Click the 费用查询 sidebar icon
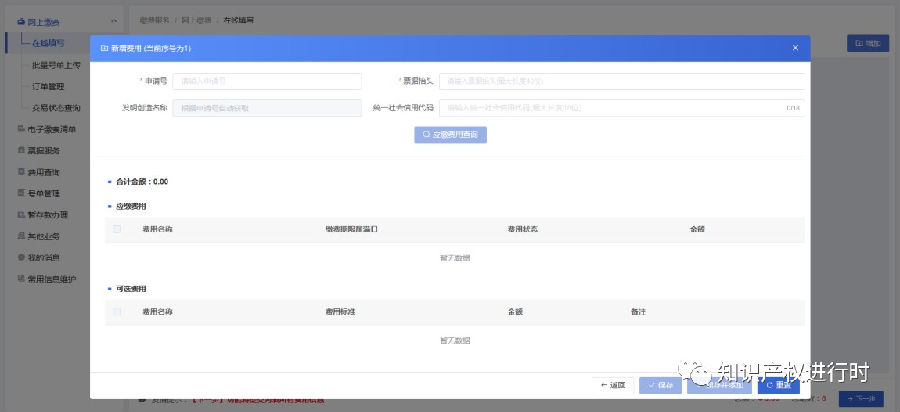Screen dimensions: 900x412 click(x=21, y=172)
